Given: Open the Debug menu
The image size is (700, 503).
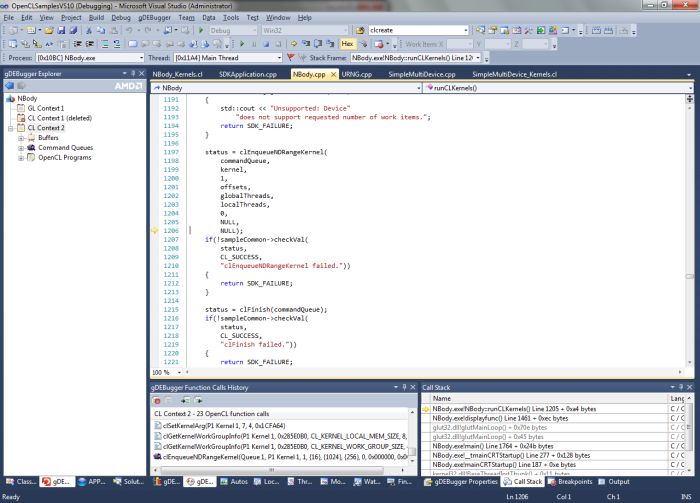Looking at the screenshot, I should (121, 17).
